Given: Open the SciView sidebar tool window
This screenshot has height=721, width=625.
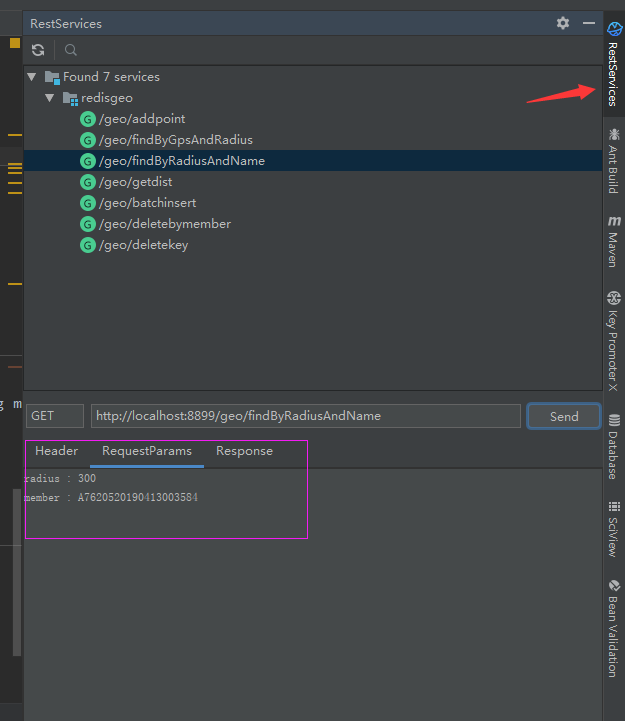Looking at the screenshot, I should (614, 528).
